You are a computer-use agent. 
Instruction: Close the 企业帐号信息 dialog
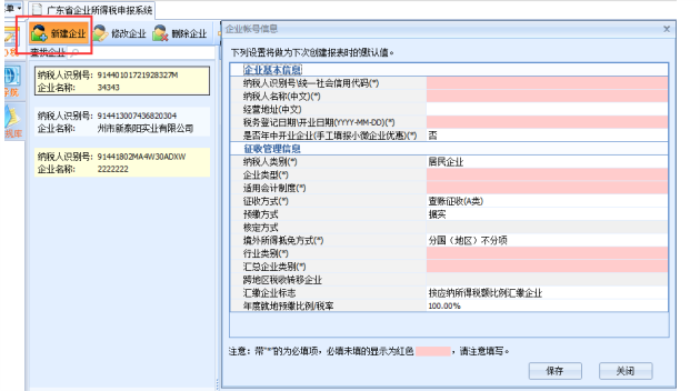coord(667,29)
